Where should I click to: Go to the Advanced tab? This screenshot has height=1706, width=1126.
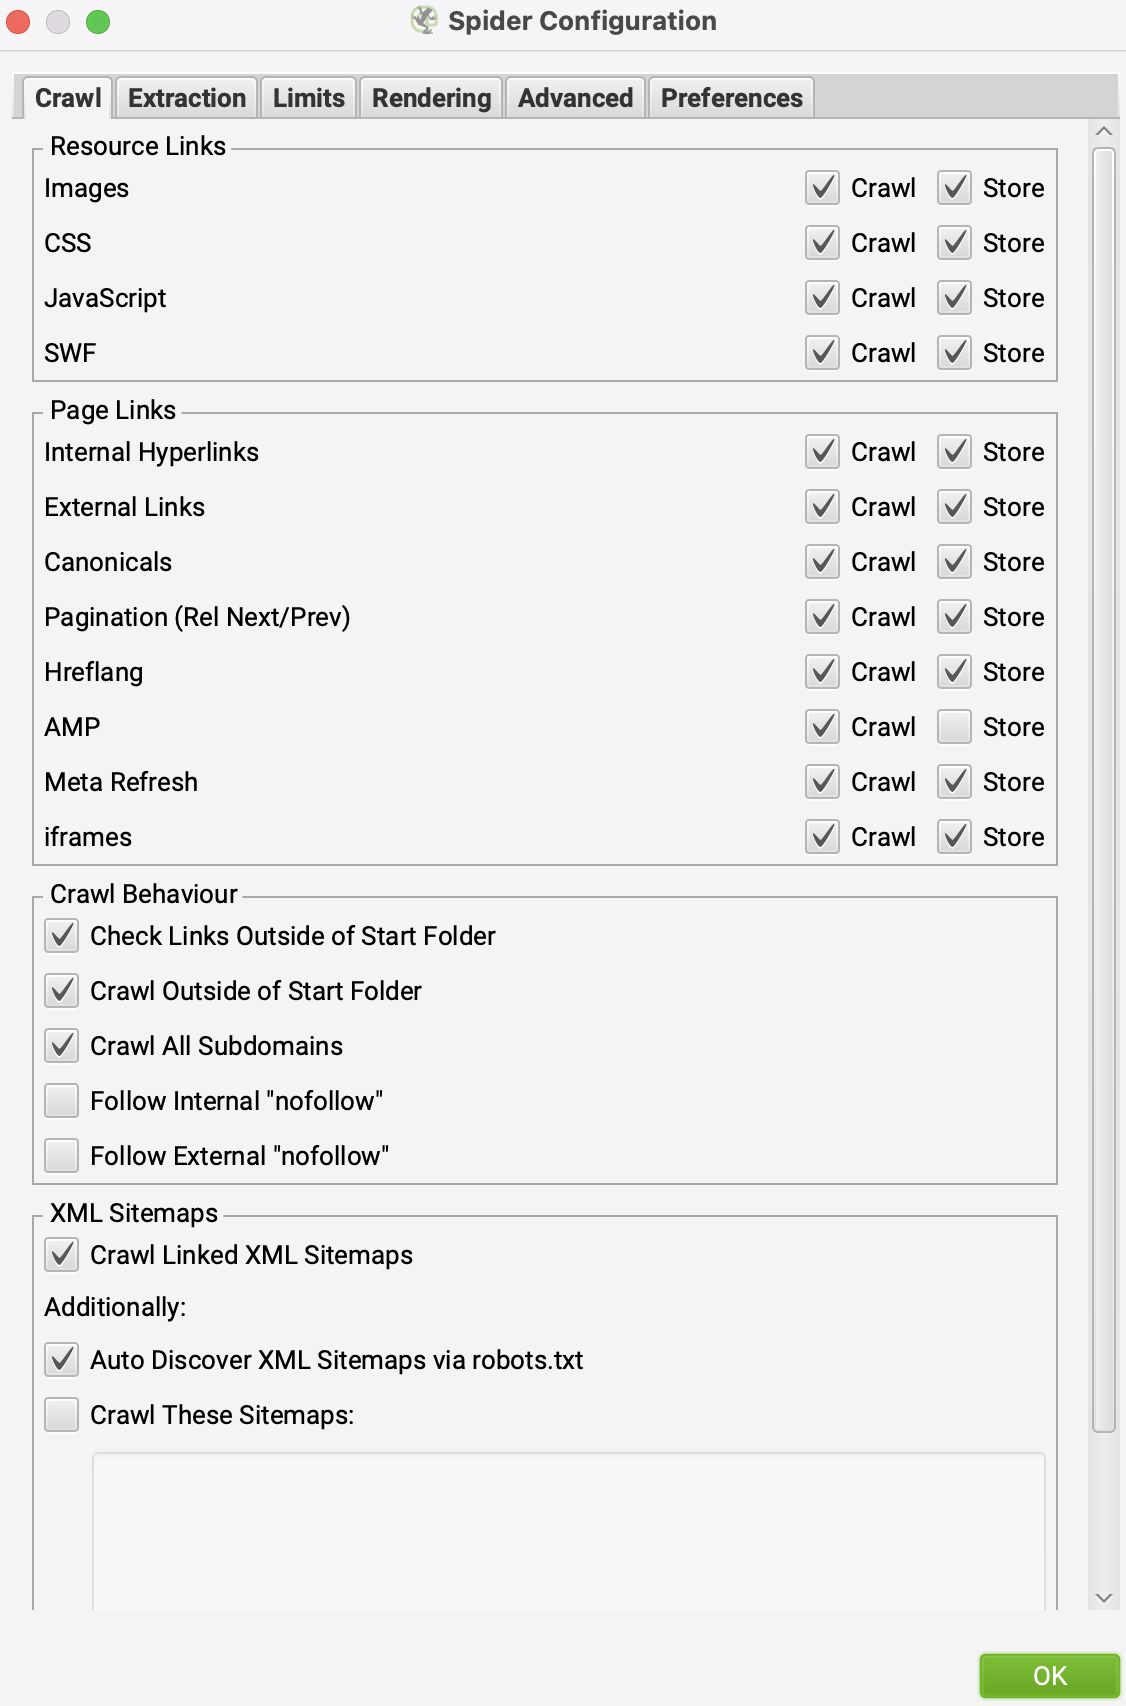pos(575,98)
